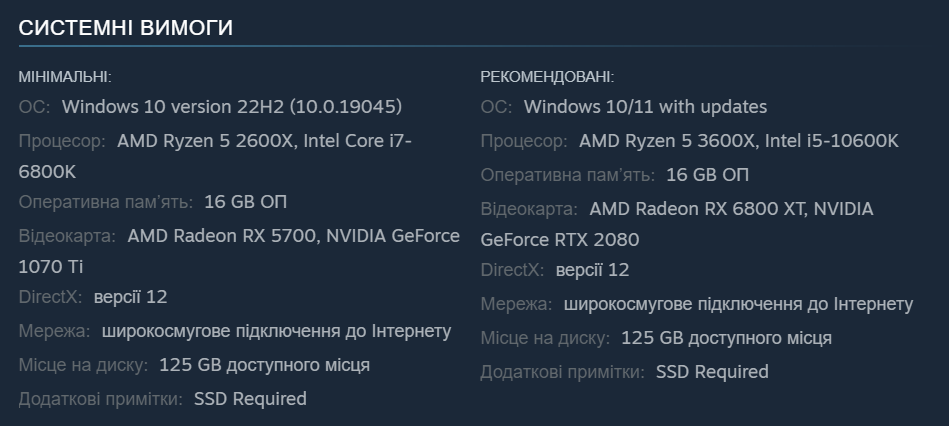Click the Windows 10 version 22H2 text
This screenshot has width=949, height=426.
(x=232, y=107)
